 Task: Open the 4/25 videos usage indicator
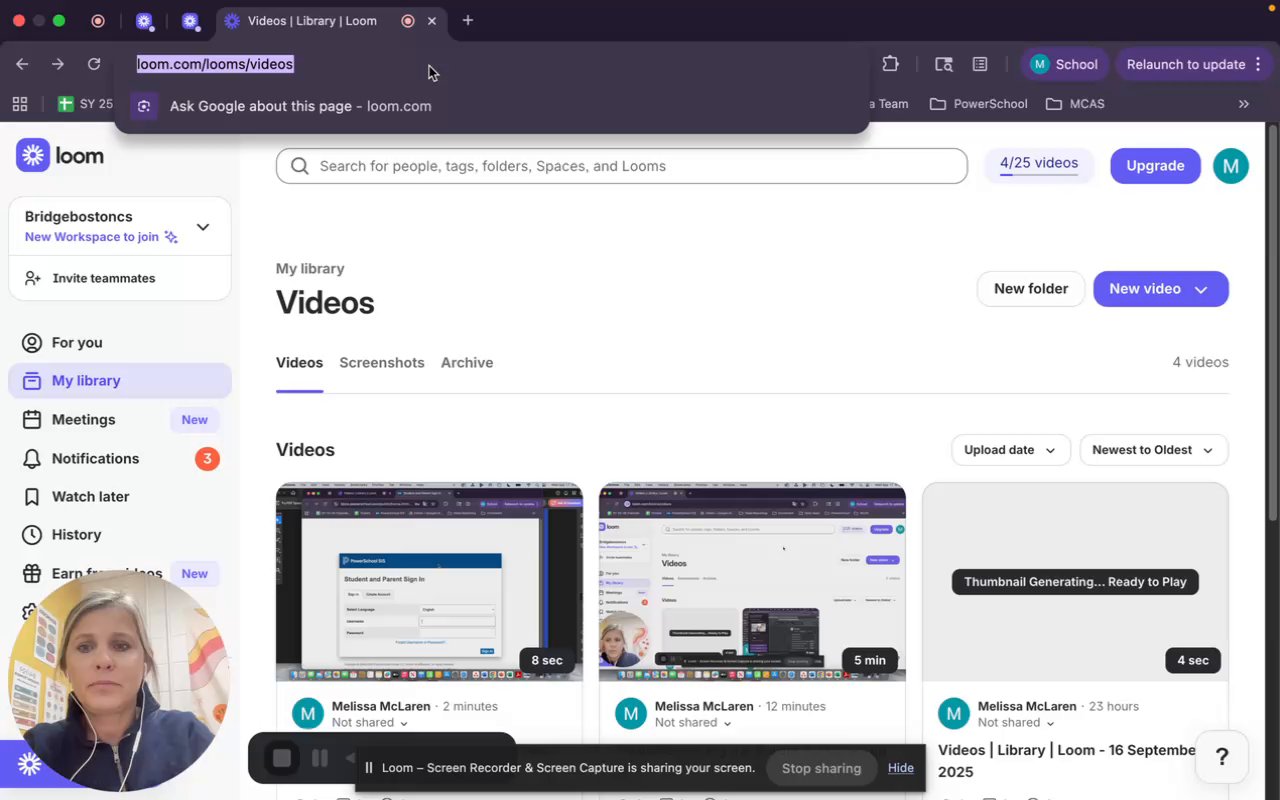1039,165
